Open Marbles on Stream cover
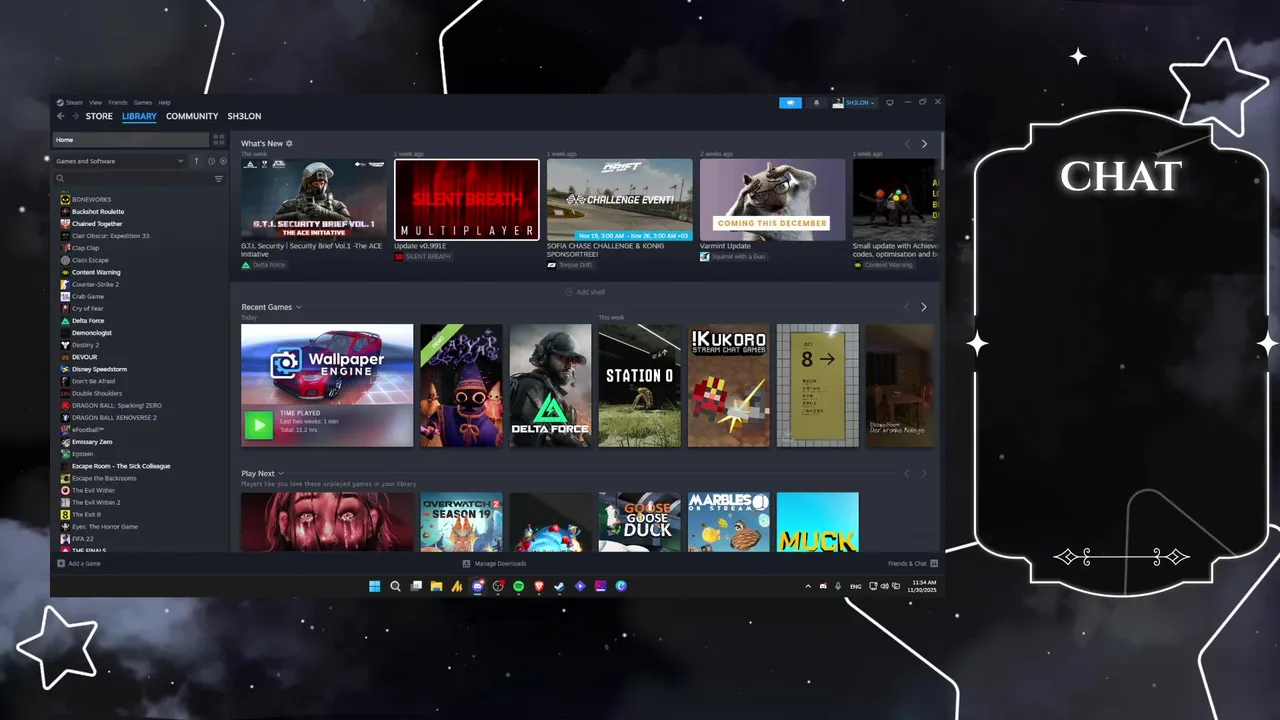 pos(728,521)
